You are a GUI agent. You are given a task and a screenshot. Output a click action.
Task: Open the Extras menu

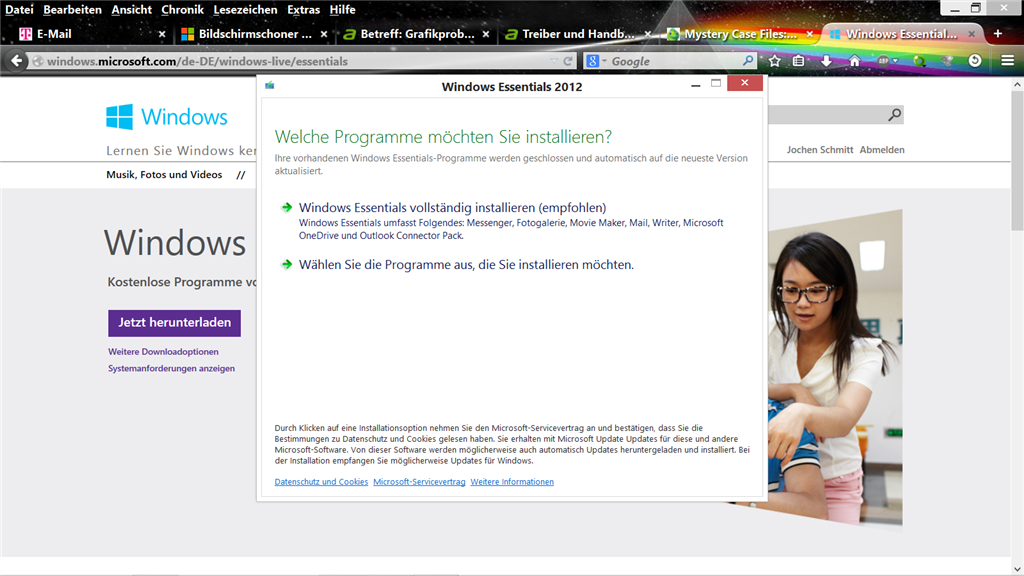tap(304, 10)
